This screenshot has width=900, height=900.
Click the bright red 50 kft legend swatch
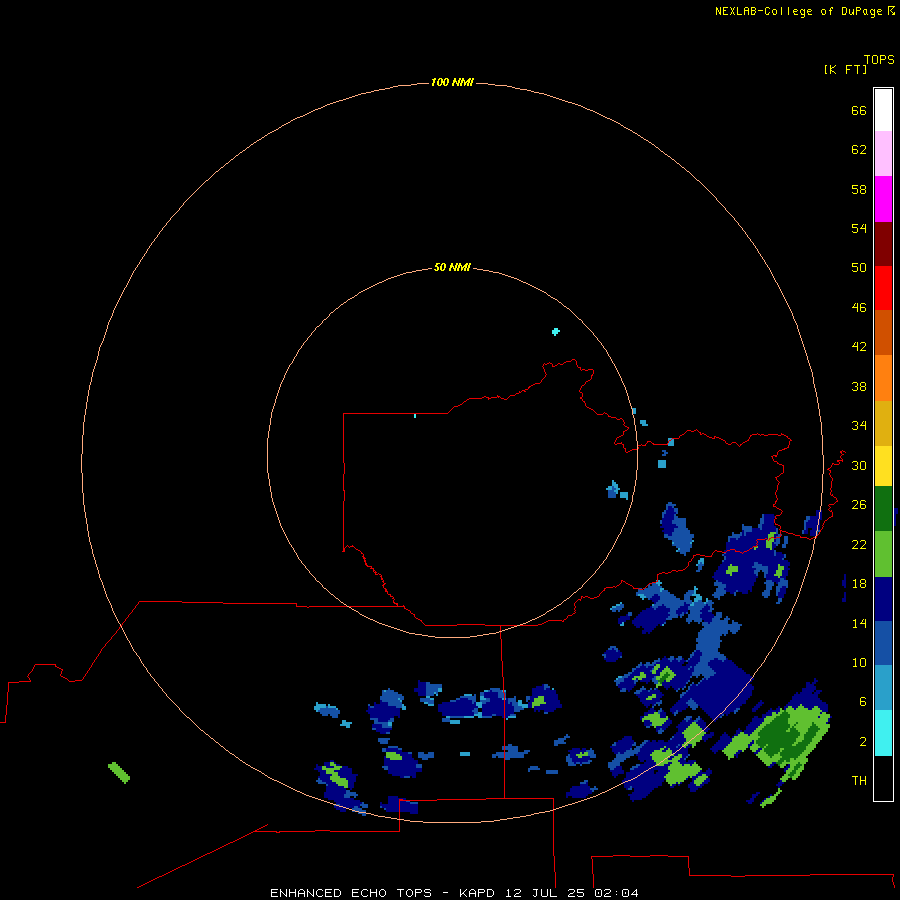coord(883,288)
